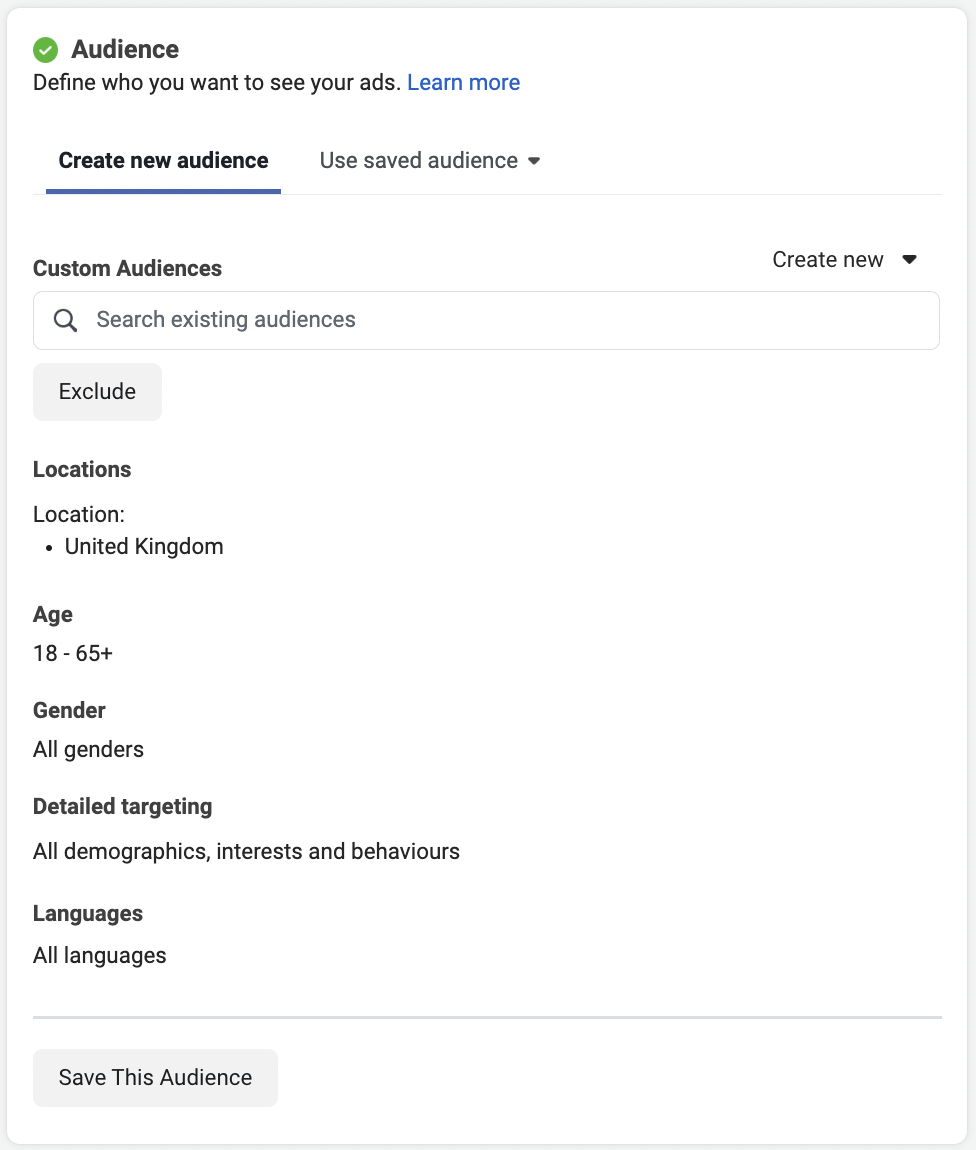Click the Age range 18 - 65+
Viewport: 976px width, 1150px height.
pos(73,652)
